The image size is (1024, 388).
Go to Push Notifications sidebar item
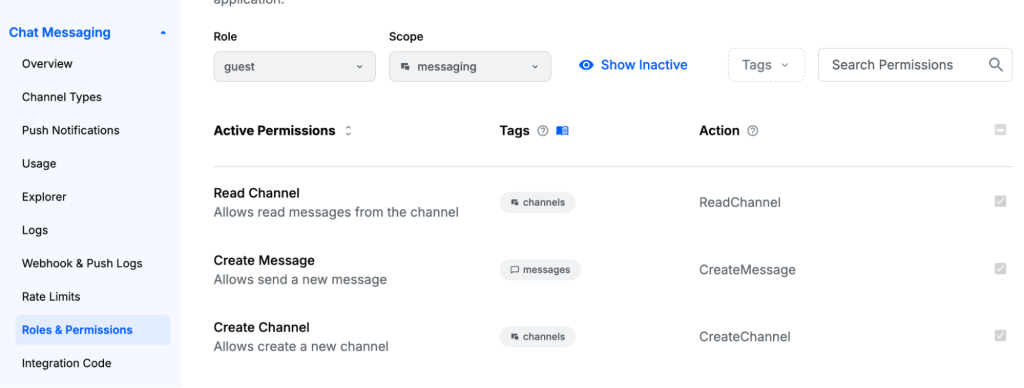coord(71,131)
